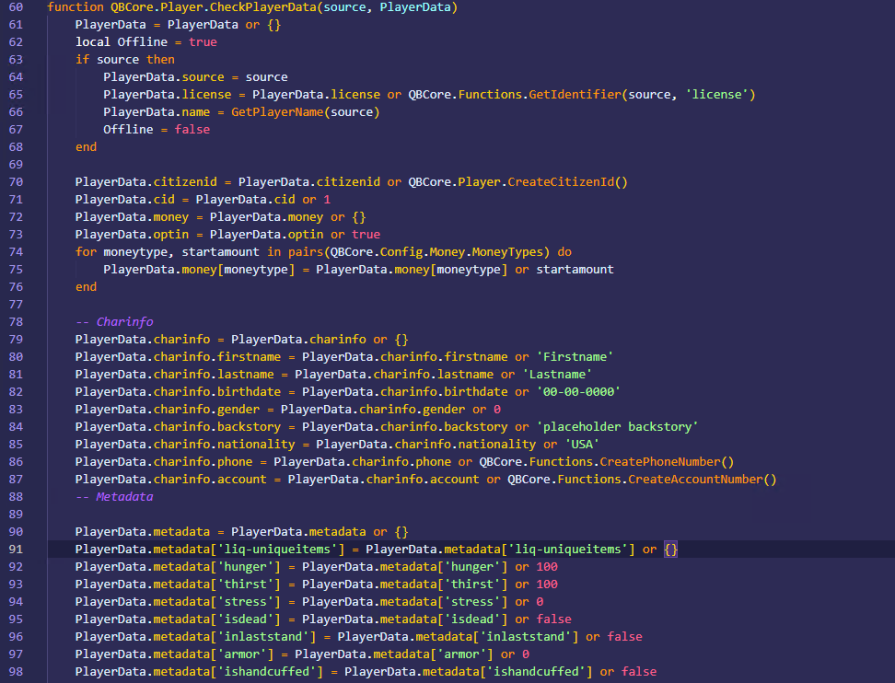Image resolution: width=895 pixels, height=683 pixels.
Task: Click the end keyword on line 76
Action: 85,286
